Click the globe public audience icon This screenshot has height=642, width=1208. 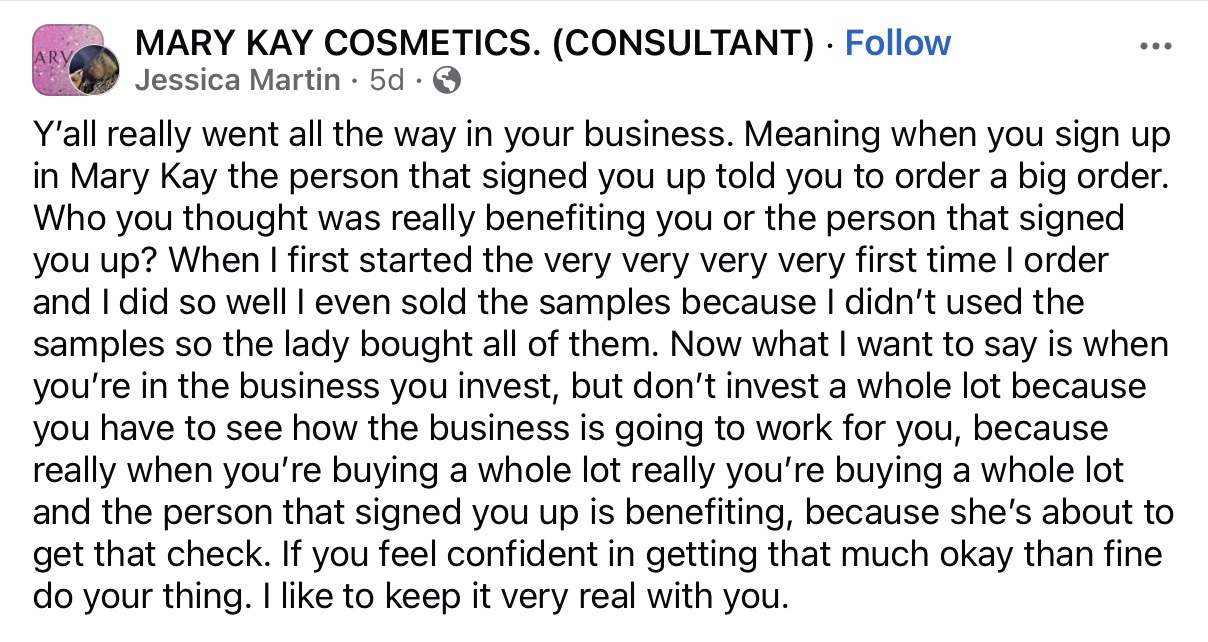pyautogui.click(x=447, y=80)
